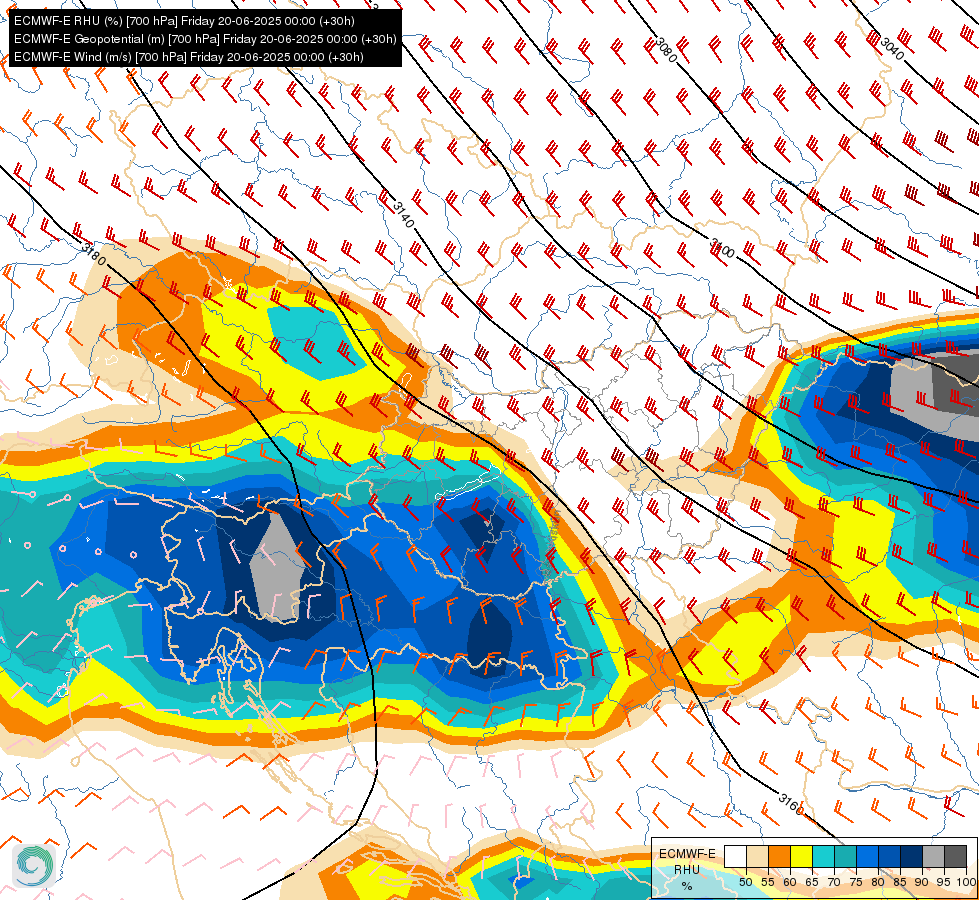The height and width of the screenshot is (900, 979).
Task: Click the legend value 65
Action: [x=812, y=883]
